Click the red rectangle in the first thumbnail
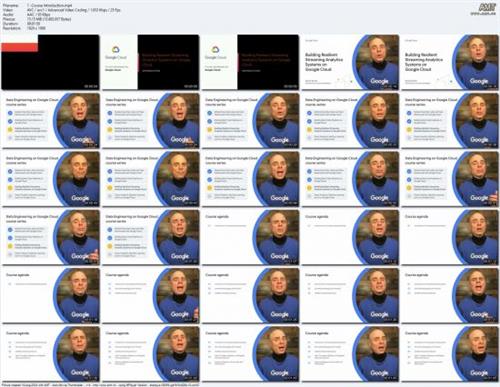This screenshot has height=387, width=500. click(20, 47)
